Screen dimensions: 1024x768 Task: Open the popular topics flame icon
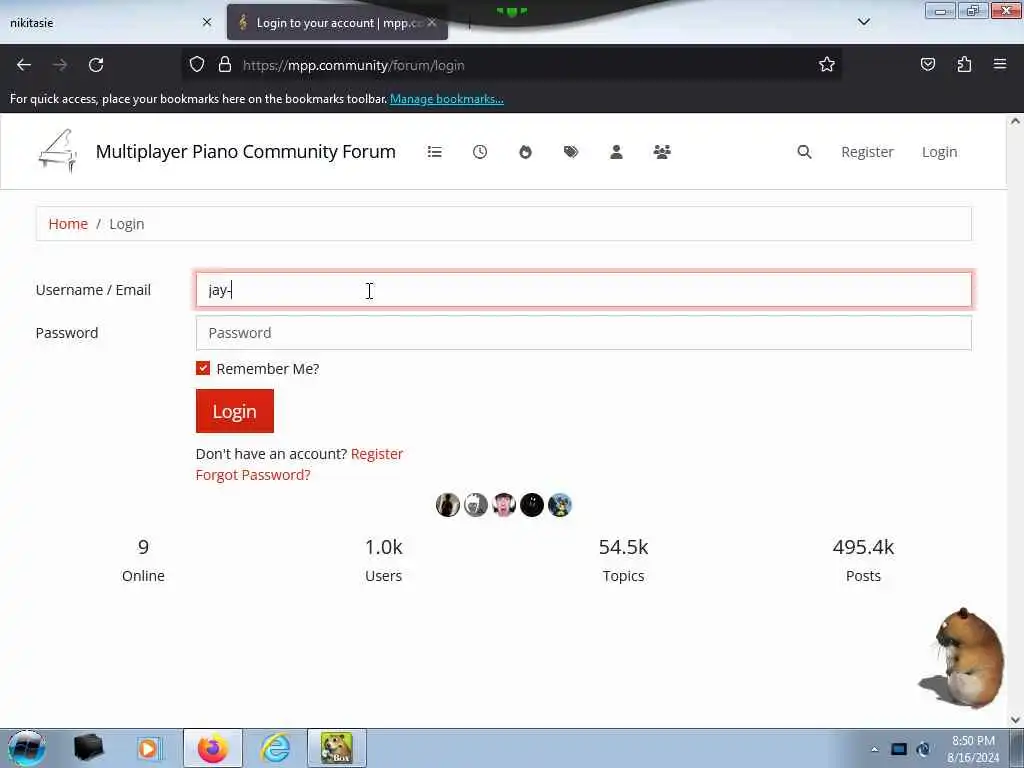[x=525, y=152]
